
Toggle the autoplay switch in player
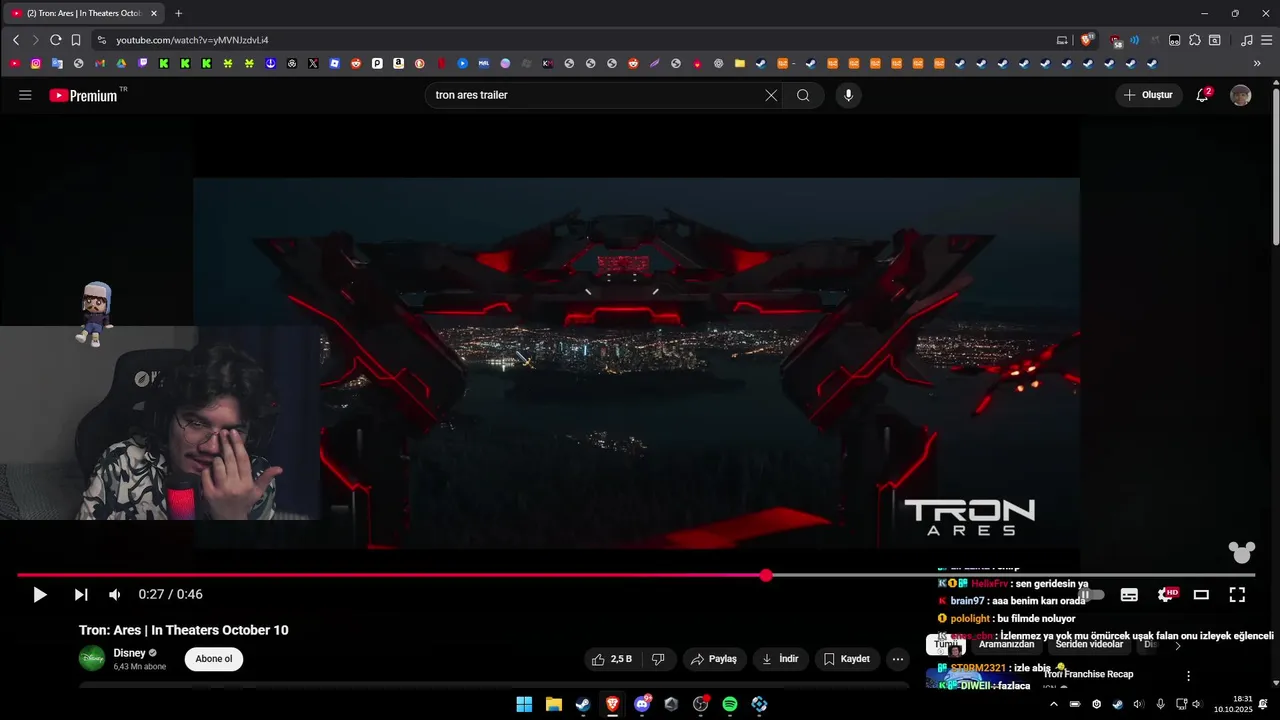click(x=1092, y=595)
